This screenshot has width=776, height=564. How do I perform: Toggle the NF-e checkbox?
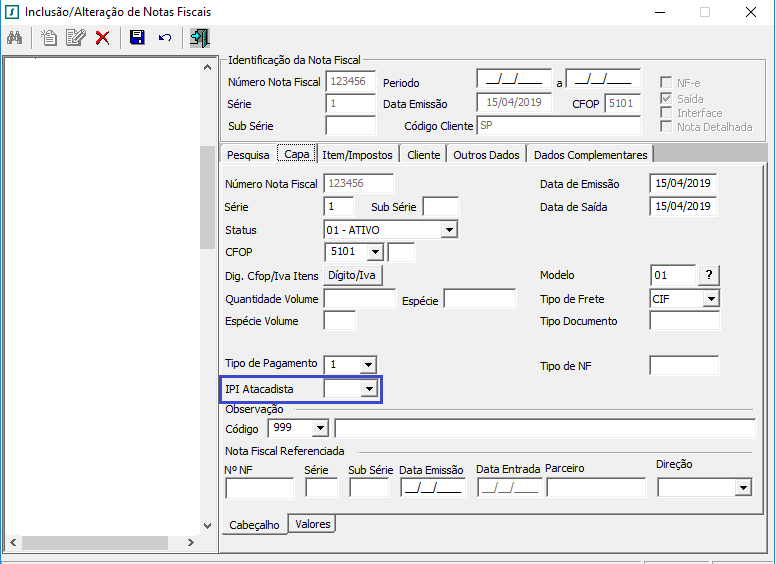click(666, 83)
